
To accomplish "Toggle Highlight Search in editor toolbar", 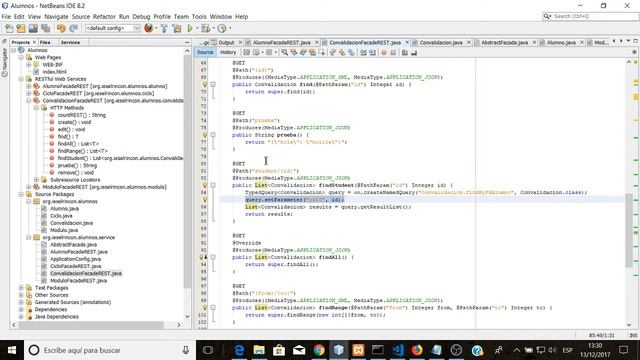I will [x=312, y=52].
